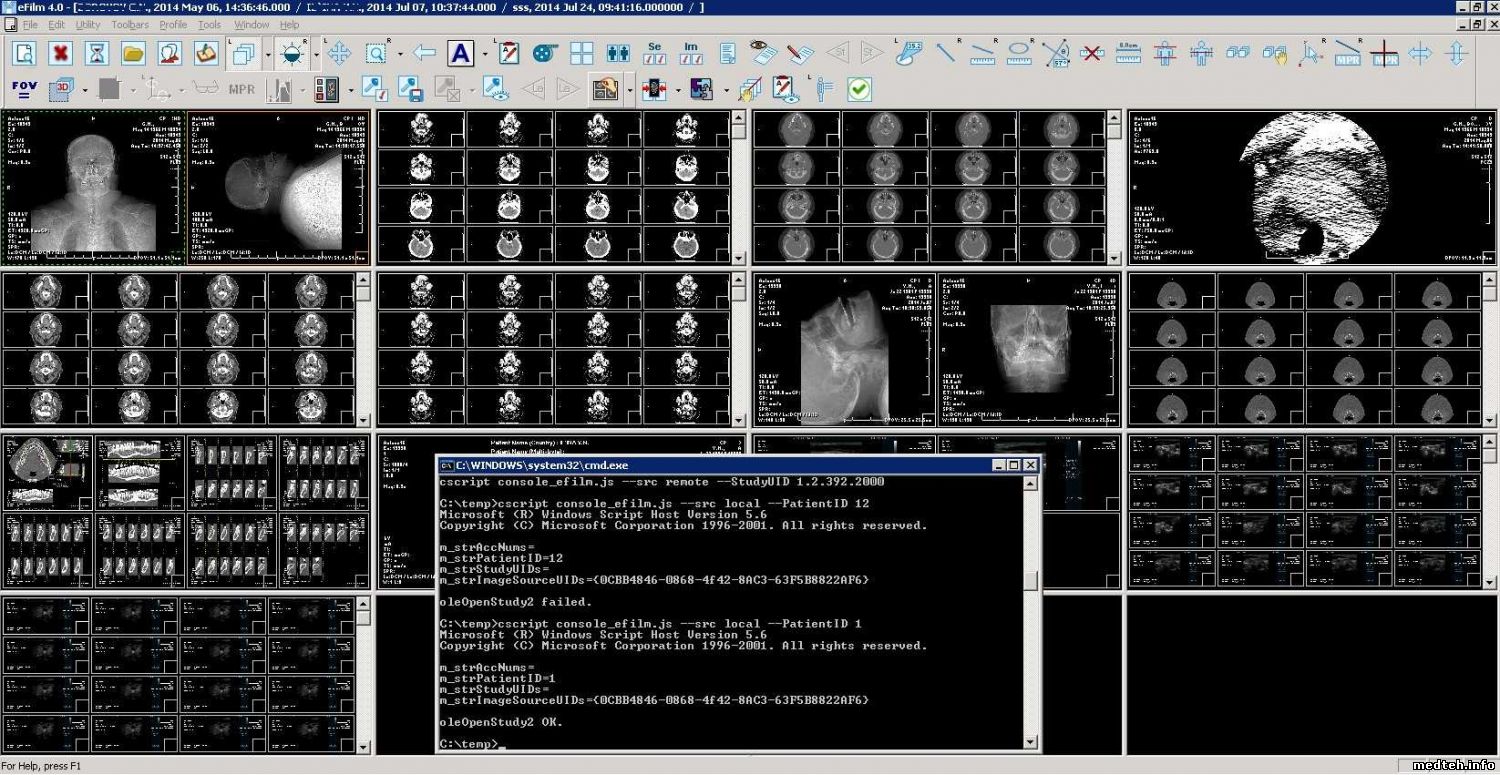
Task: Toggle the green checkmark icon
Action: (858, 90)
